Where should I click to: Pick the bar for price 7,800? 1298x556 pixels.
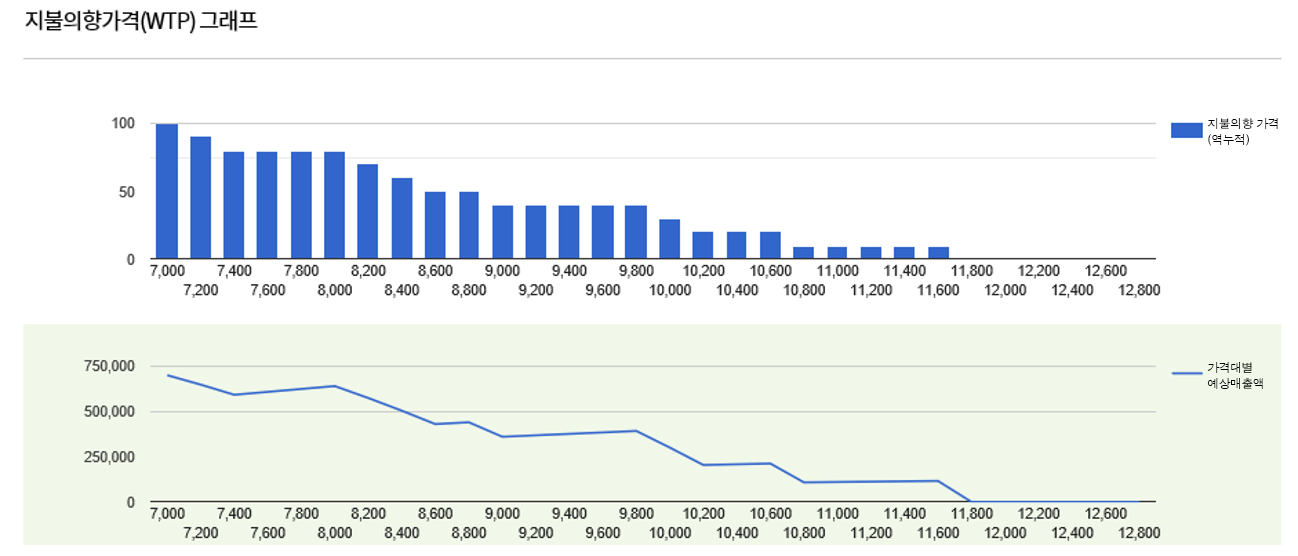point(301,204)
